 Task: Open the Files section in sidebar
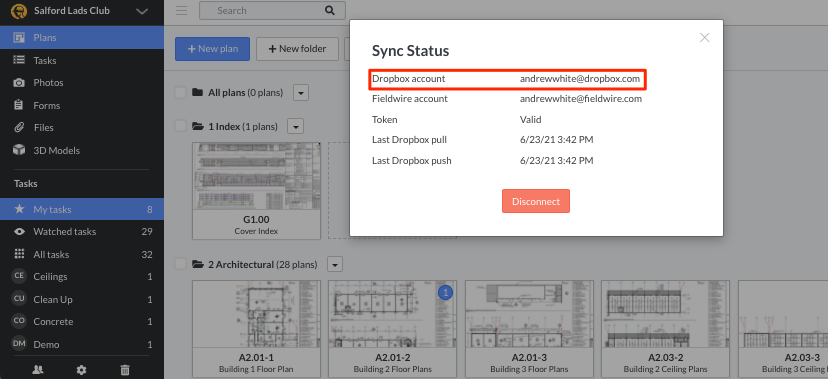pyautogui.click(x=82, y=127)
